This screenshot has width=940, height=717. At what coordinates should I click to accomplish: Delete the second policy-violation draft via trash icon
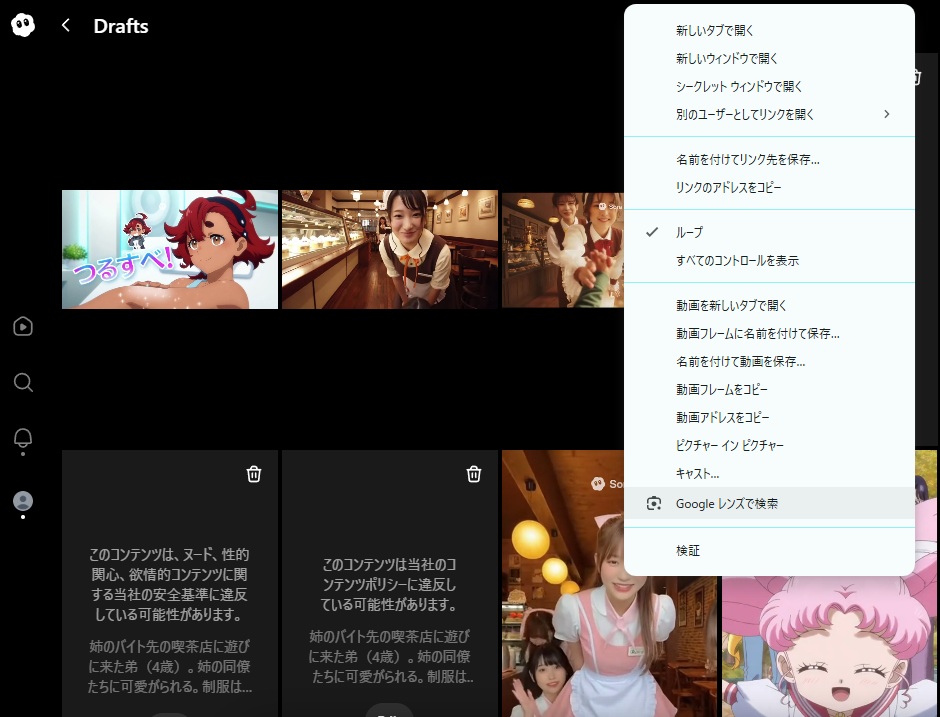[x=474, y=474]
